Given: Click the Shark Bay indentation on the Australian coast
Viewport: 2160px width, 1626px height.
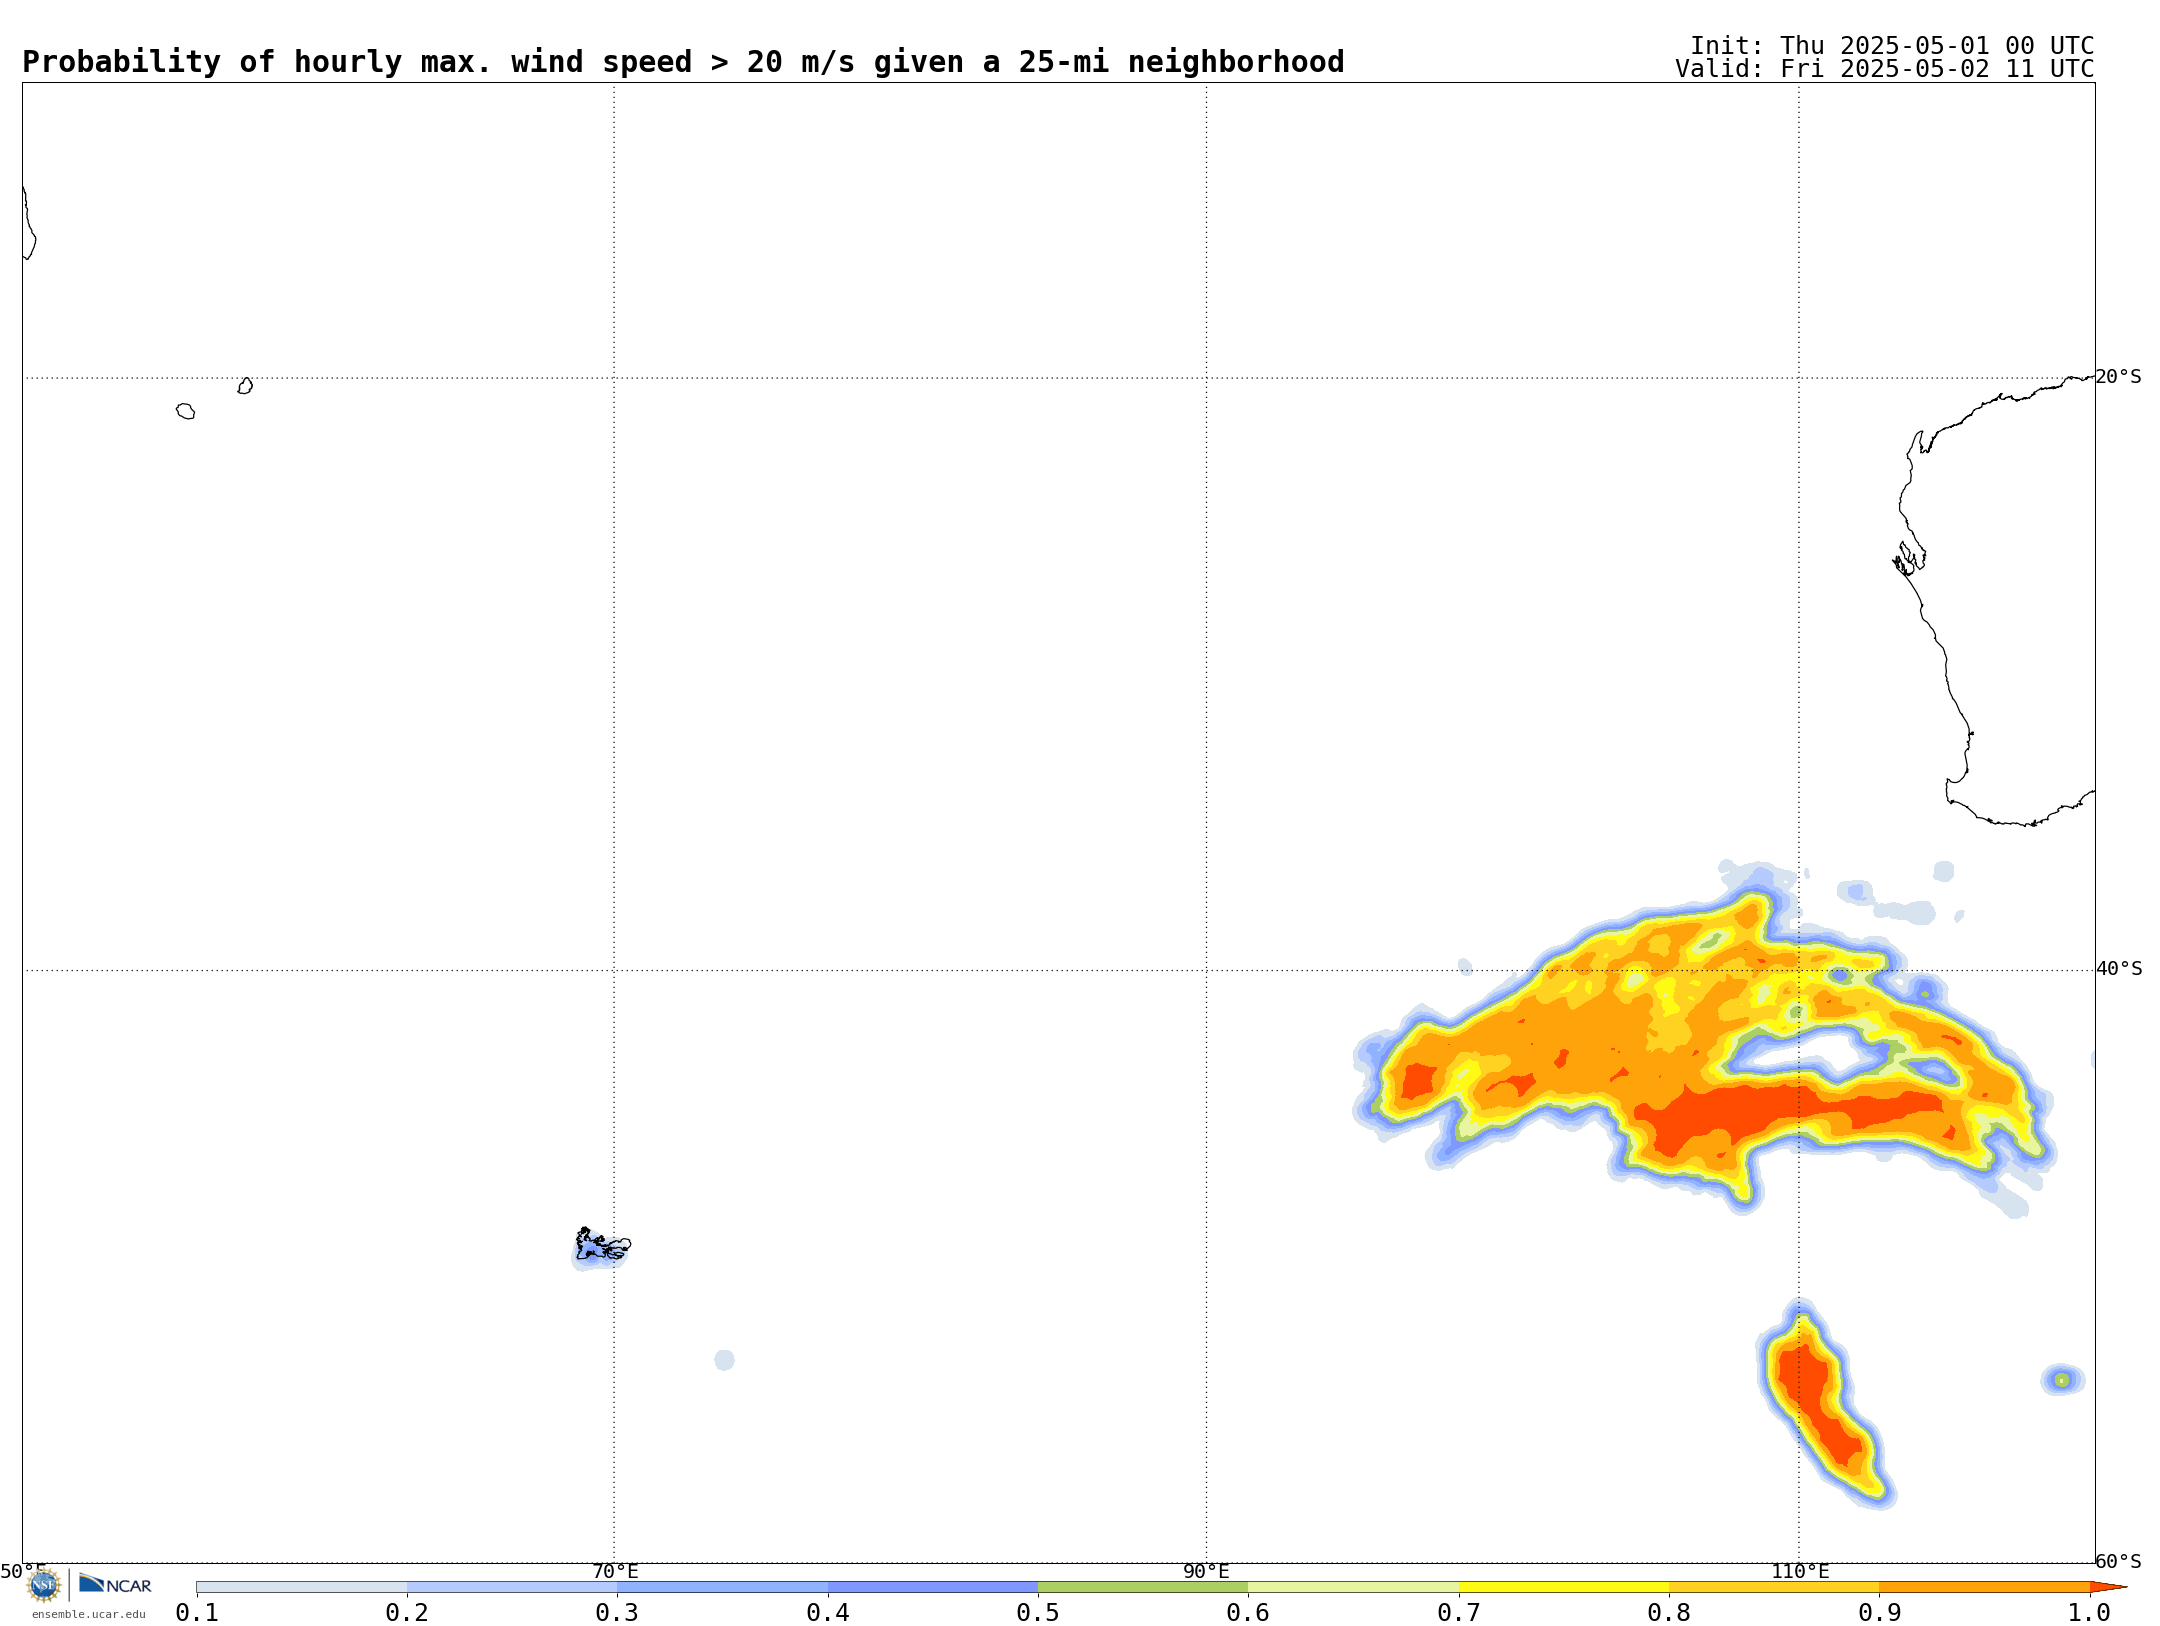Looking at the screenshot, I should (1908, 558).
